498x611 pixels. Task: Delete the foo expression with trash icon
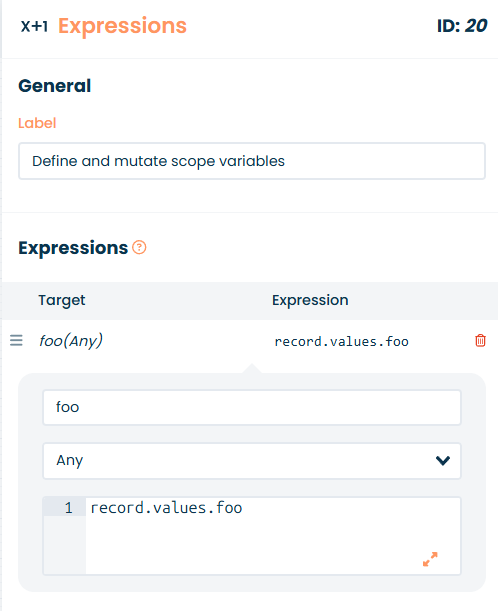tap(480, 341)
